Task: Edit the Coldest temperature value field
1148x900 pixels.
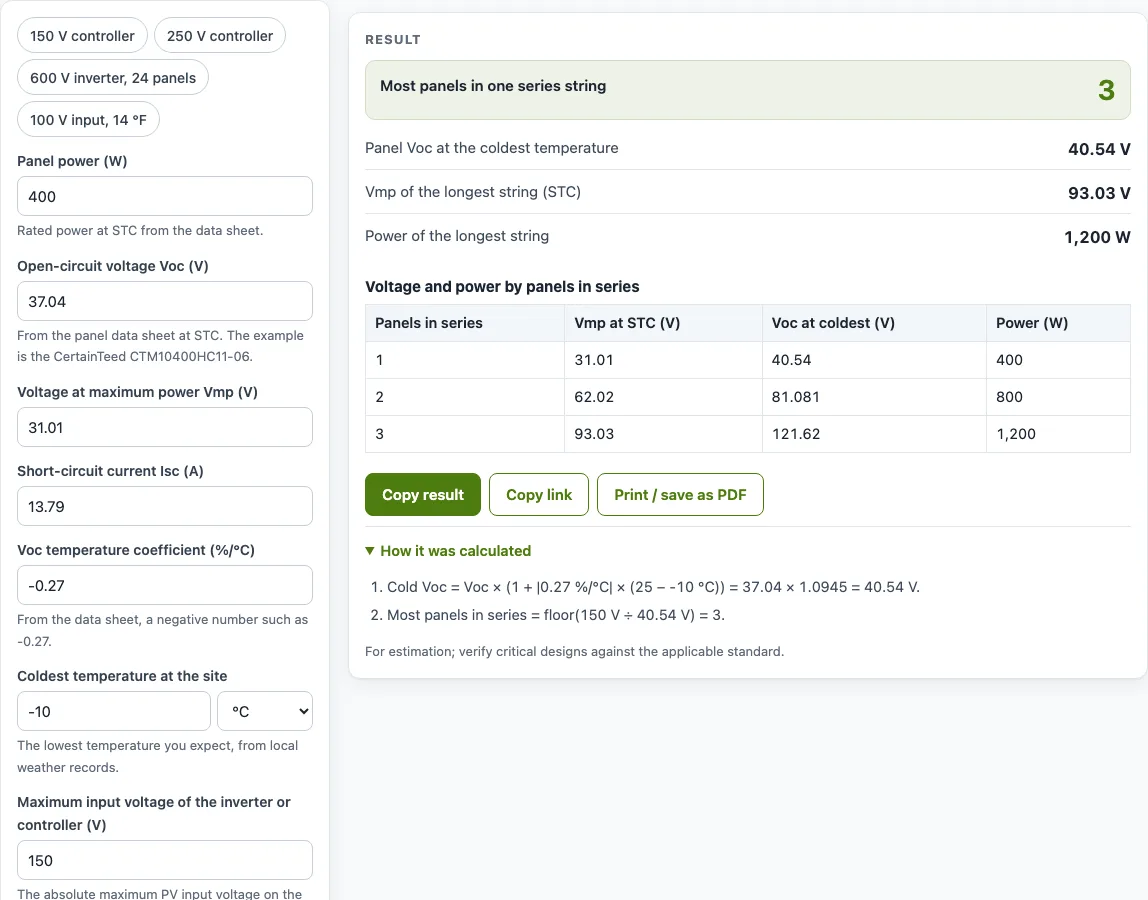Action: click(113, 711)
